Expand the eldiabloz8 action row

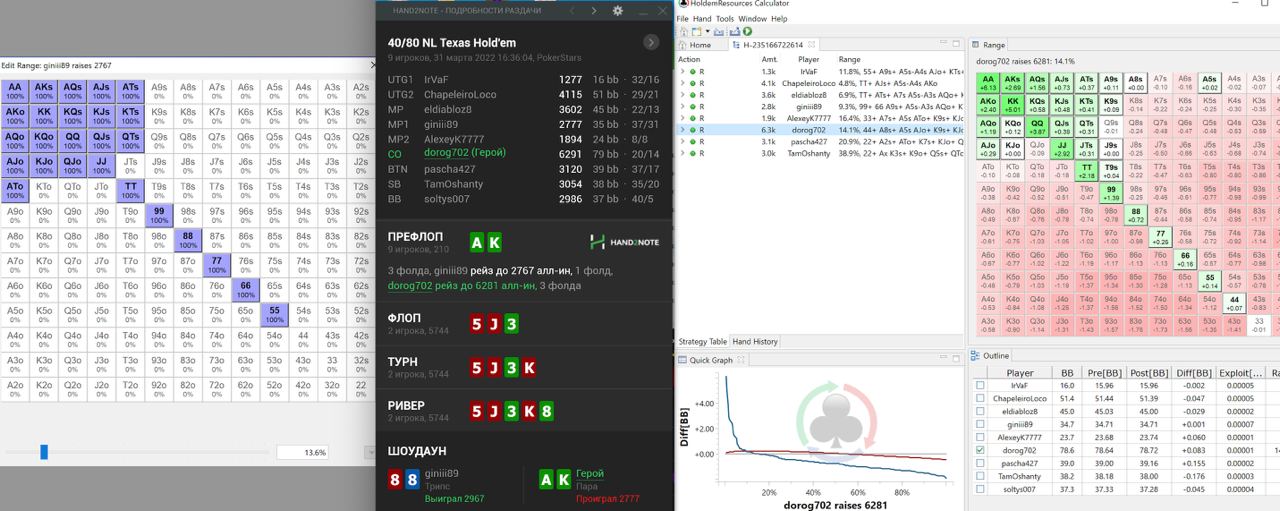pyautogui.click(x=682, y=95)
